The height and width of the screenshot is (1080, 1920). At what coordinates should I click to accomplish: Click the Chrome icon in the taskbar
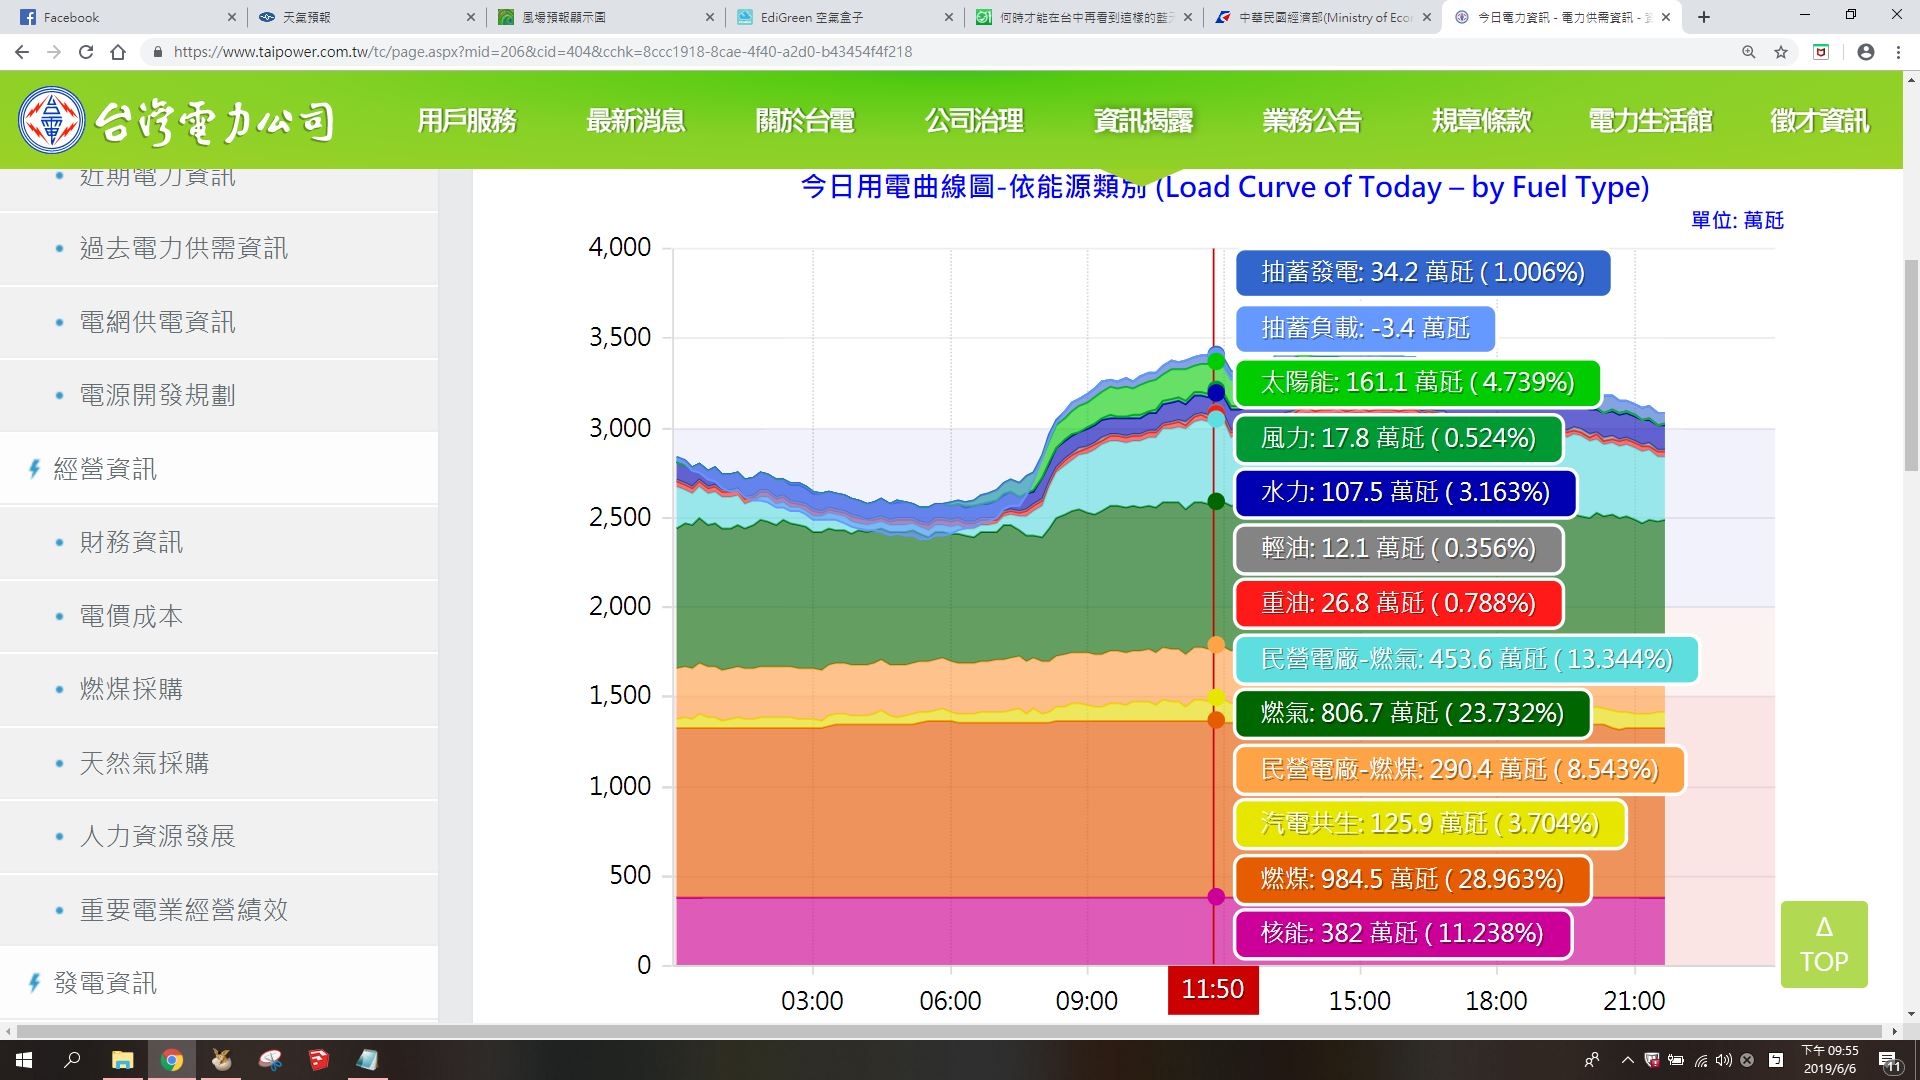point(172,1060)
